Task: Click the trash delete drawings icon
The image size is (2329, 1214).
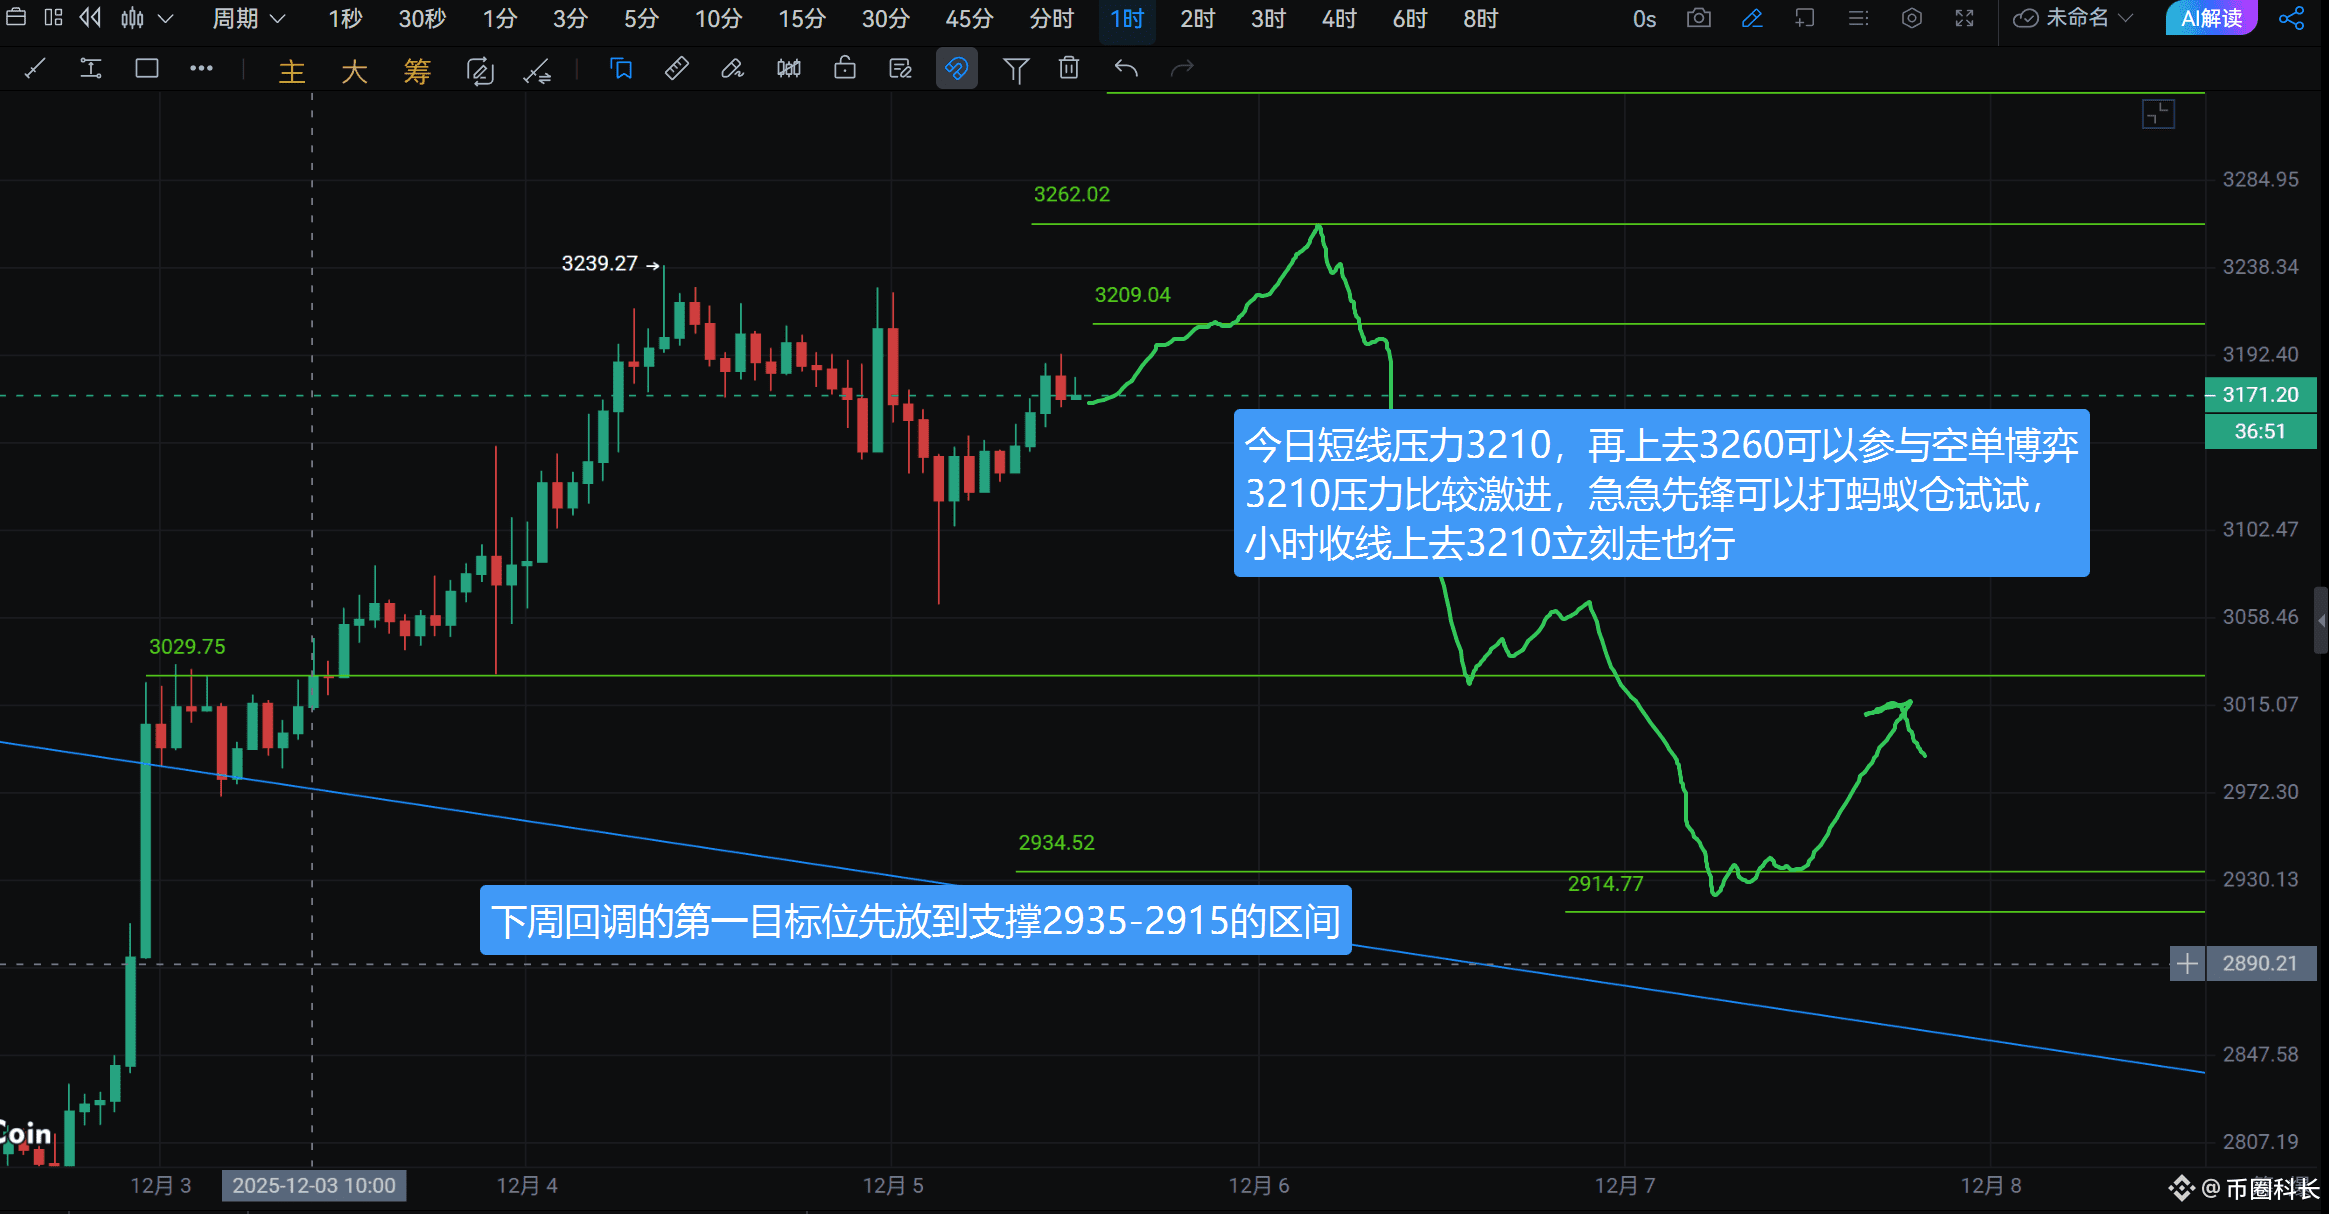Action: coord(1069,69)
